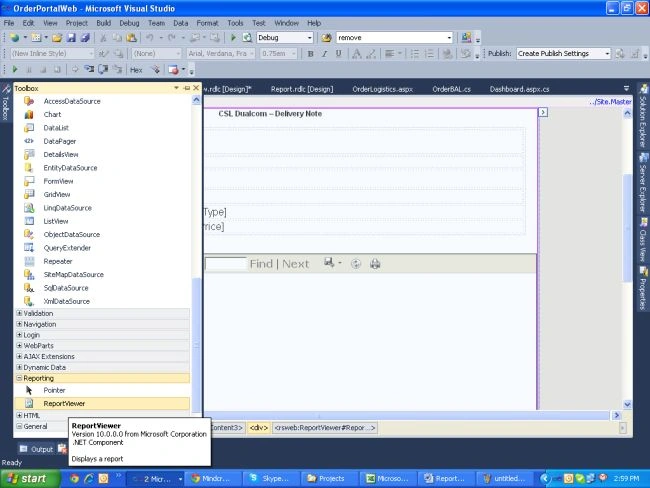Open the Debug menu
This screenshot has width=650, height=488.
pyautogui.click(x=129, y=23)
